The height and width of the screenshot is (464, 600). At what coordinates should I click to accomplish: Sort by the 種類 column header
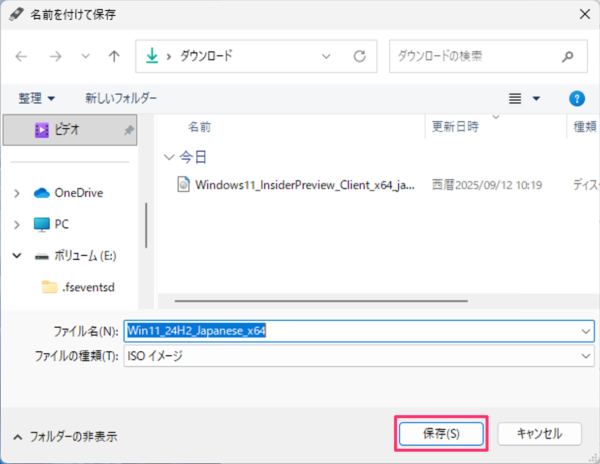coord(584,127)
